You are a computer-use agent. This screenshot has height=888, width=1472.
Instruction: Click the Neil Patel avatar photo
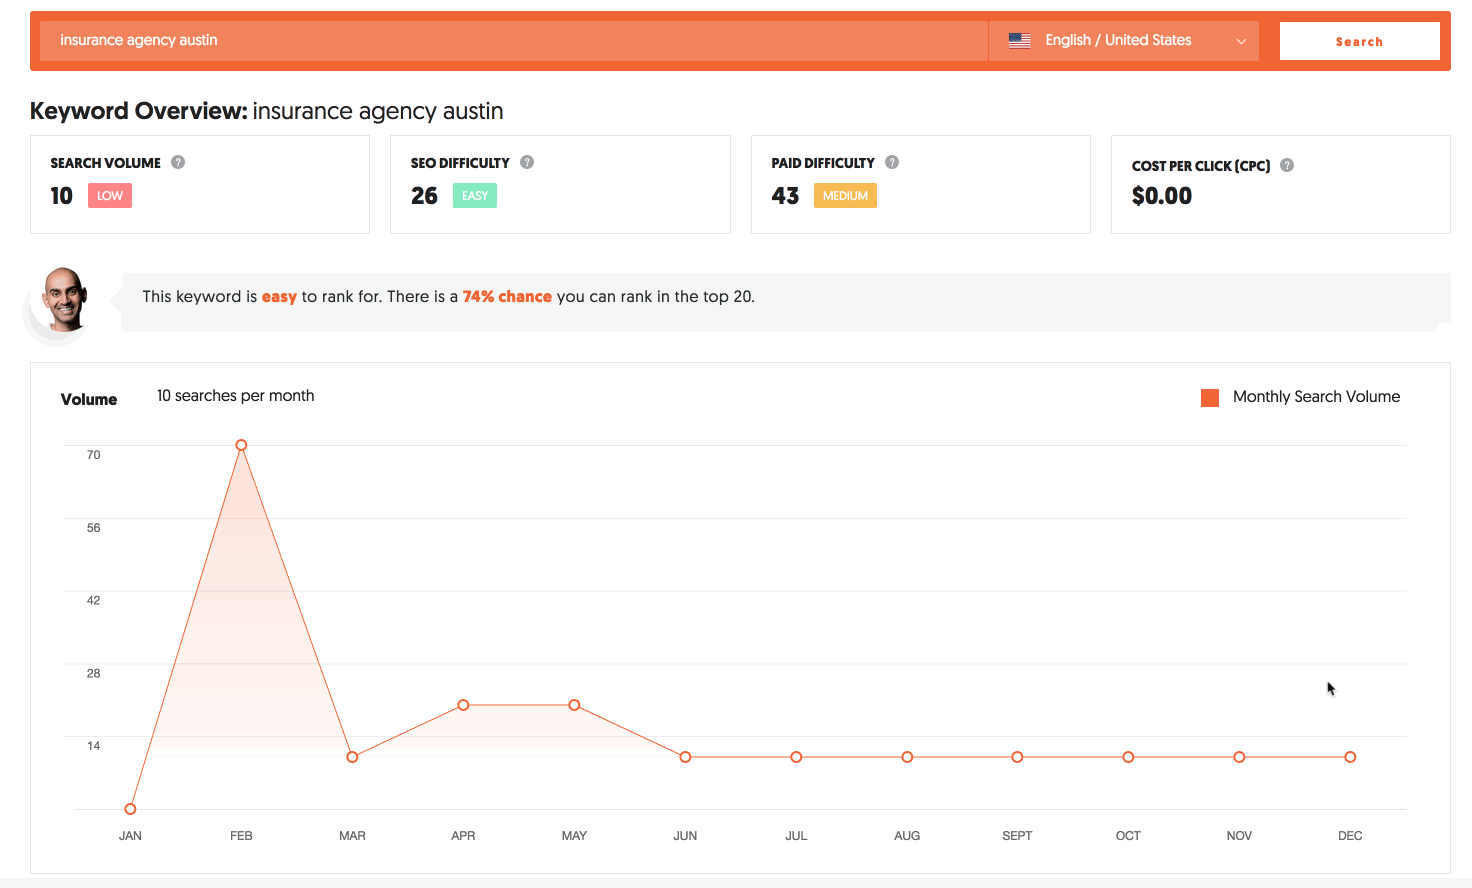click(x=64, y=299)
